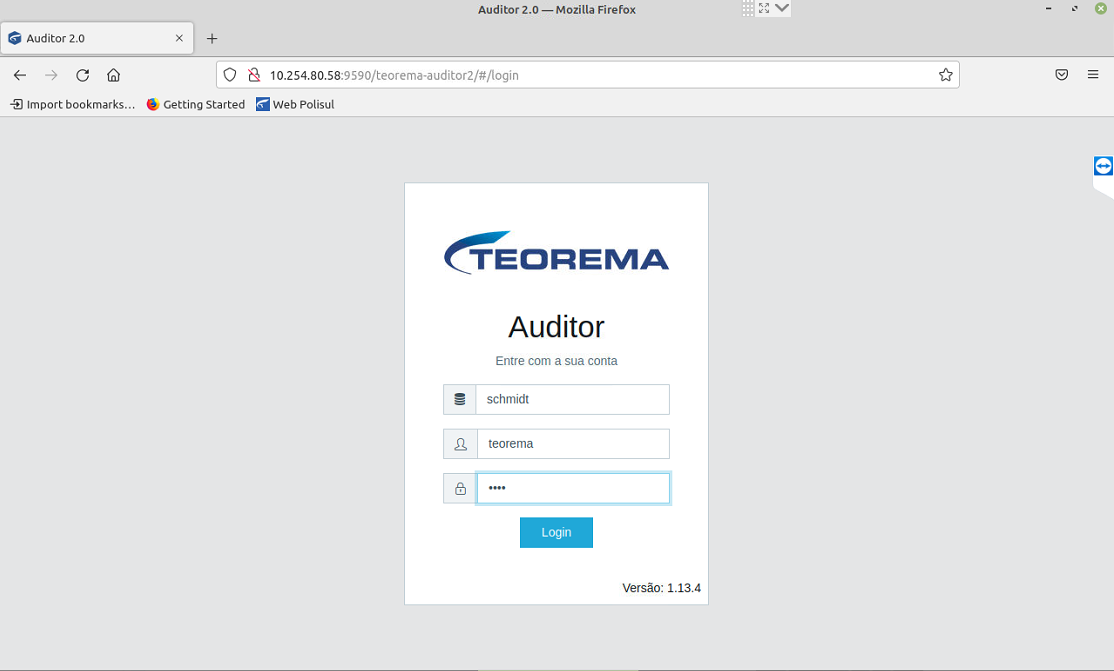Restore the Firefox window size
The height and width of the screenshot is (671, 1114).
click(x=1074, y=9)
